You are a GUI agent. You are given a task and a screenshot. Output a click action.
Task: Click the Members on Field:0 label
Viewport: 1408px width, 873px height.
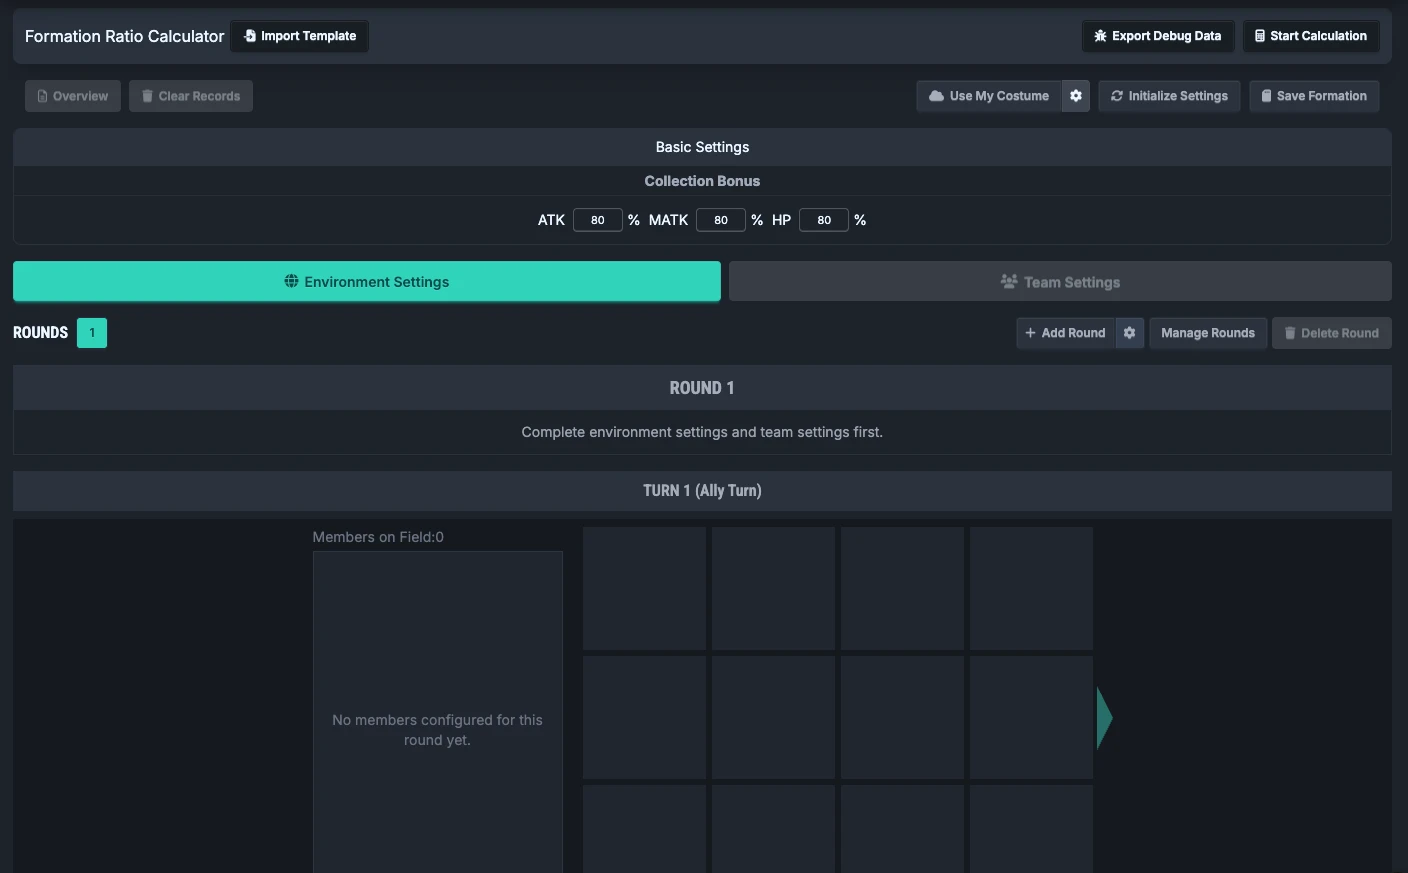click(378, 537)
